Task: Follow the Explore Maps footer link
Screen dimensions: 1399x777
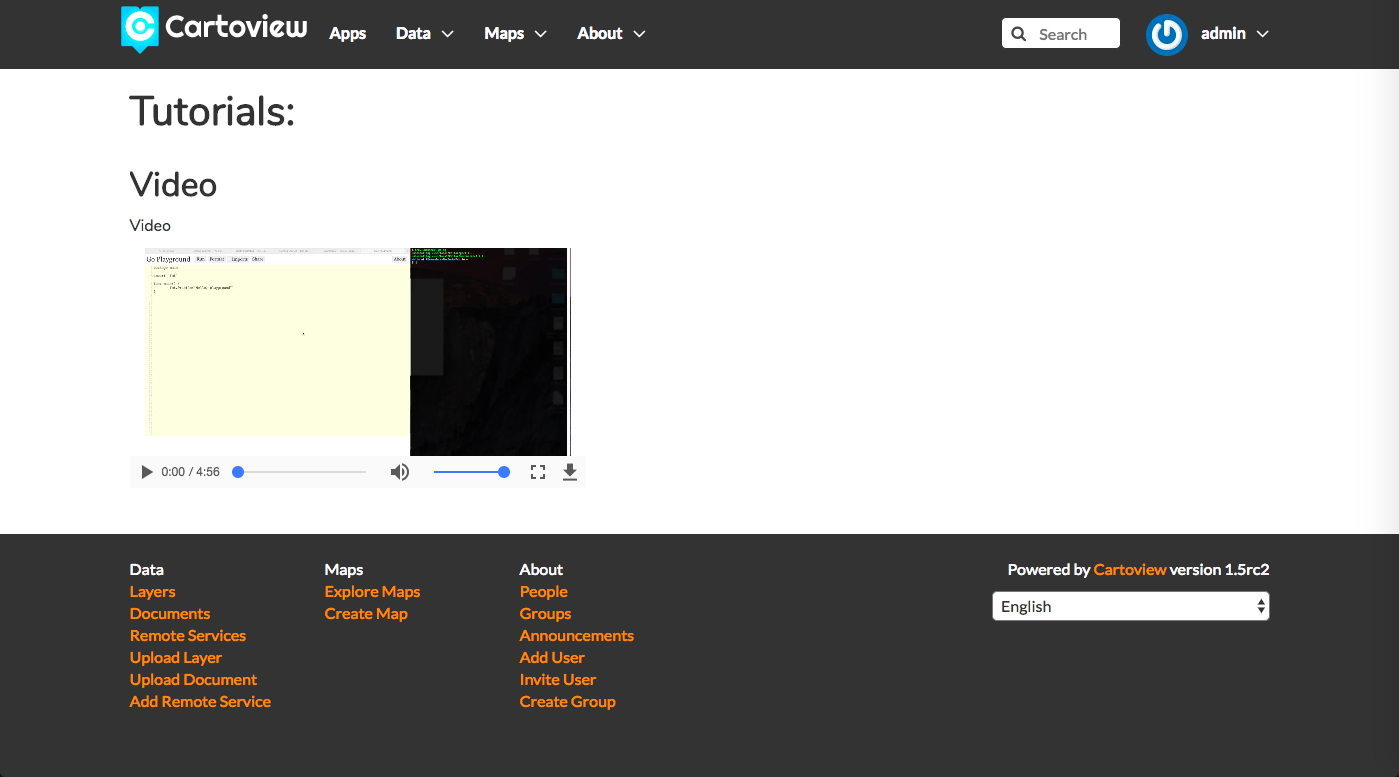Action: [x=372, y=592]
